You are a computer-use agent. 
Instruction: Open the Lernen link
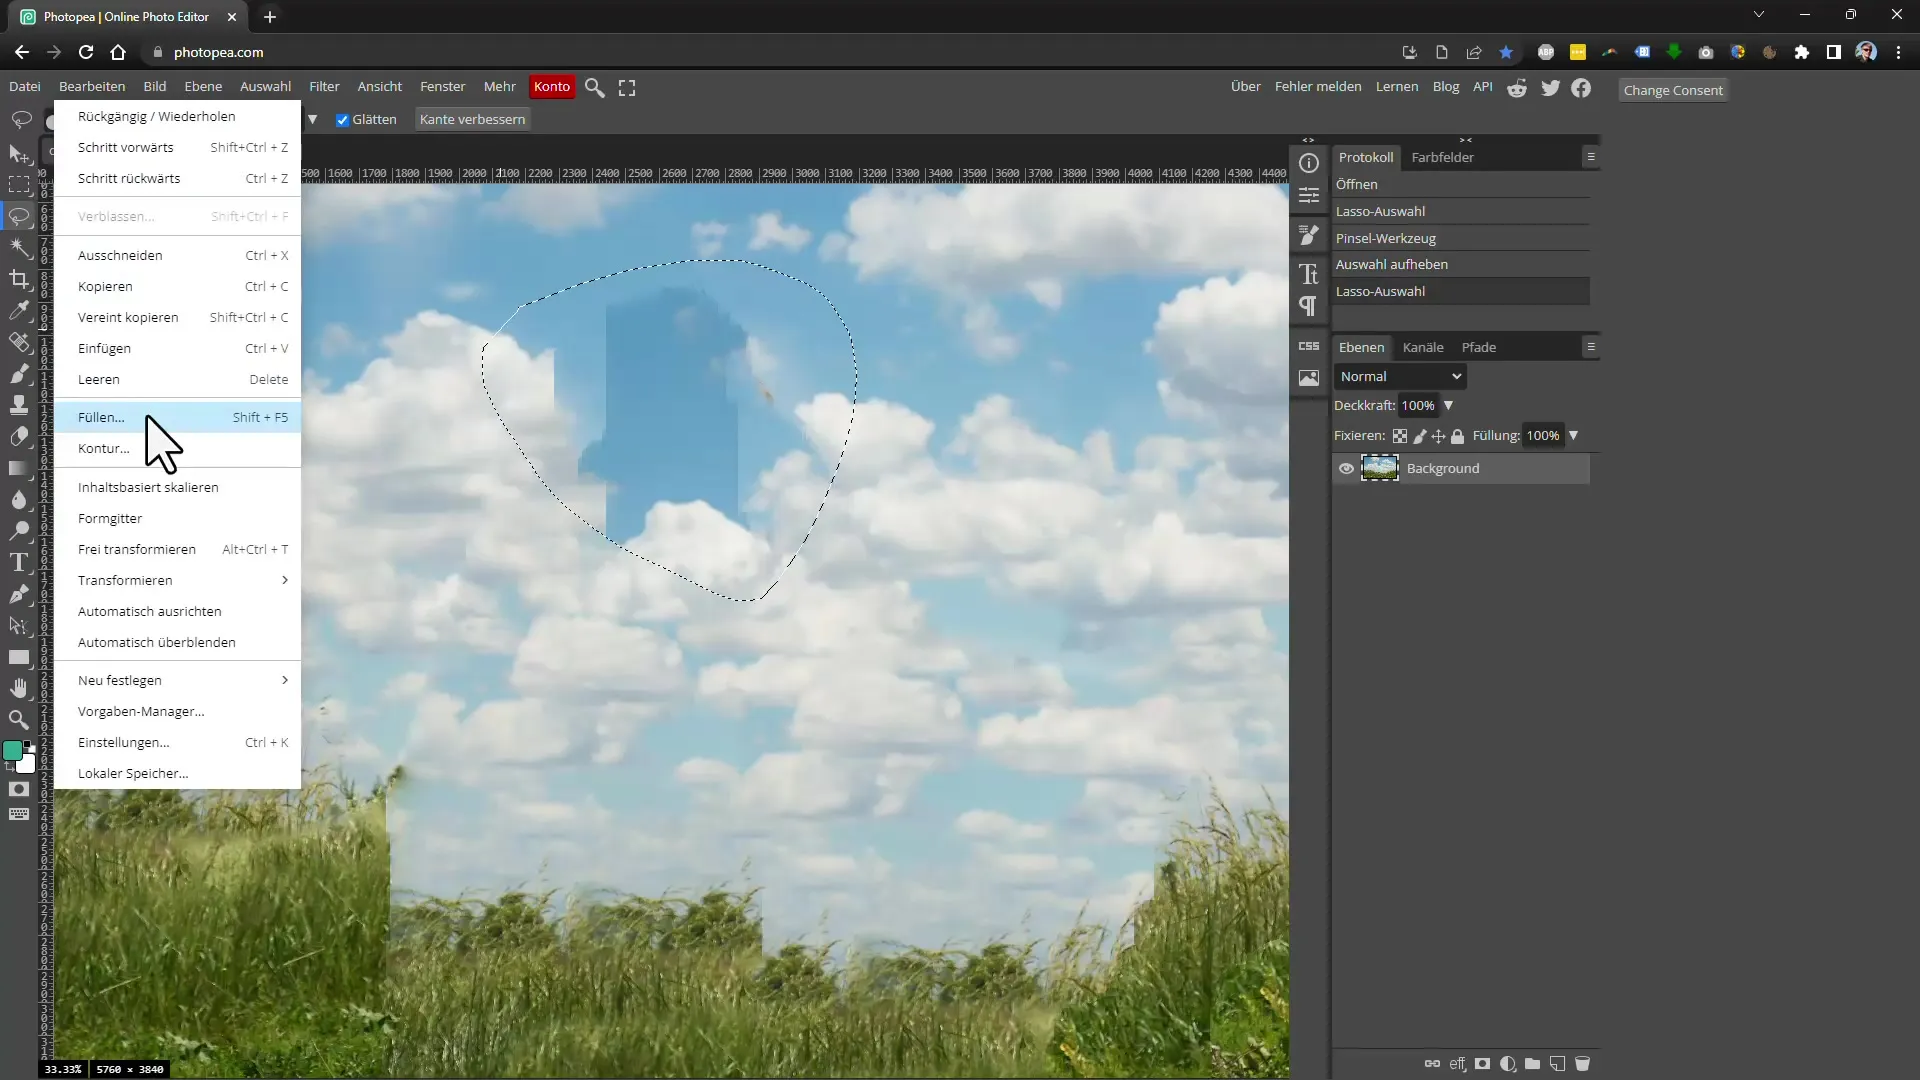pyautogui.click(x=1397, y=87)
